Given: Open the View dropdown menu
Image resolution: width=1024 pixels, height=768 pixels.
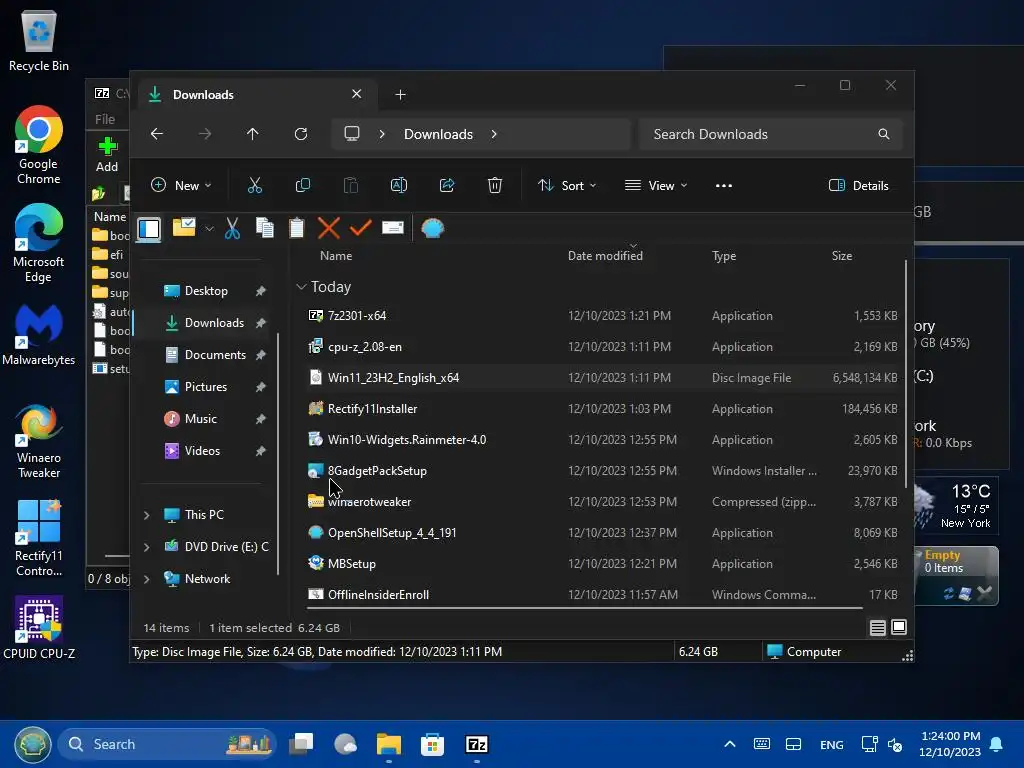Looking at the screenshot, I should coord(656,185).
